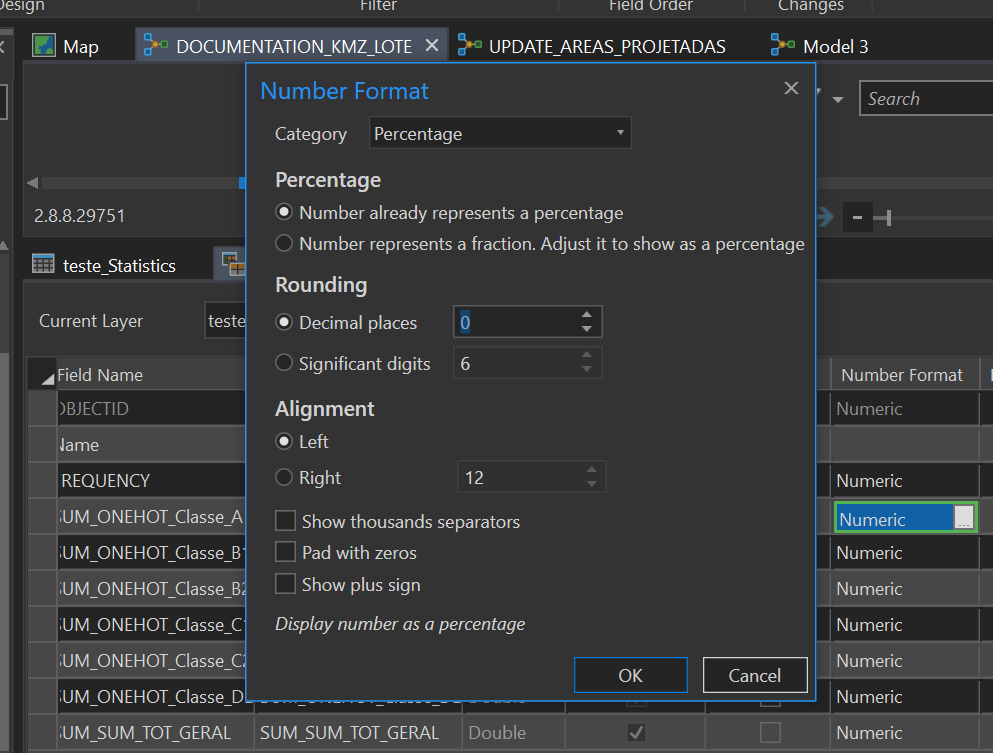Click the UPDATE_AREAS_PROJETADAS model icon
993x753 pixels.
(x=469, y=45)
